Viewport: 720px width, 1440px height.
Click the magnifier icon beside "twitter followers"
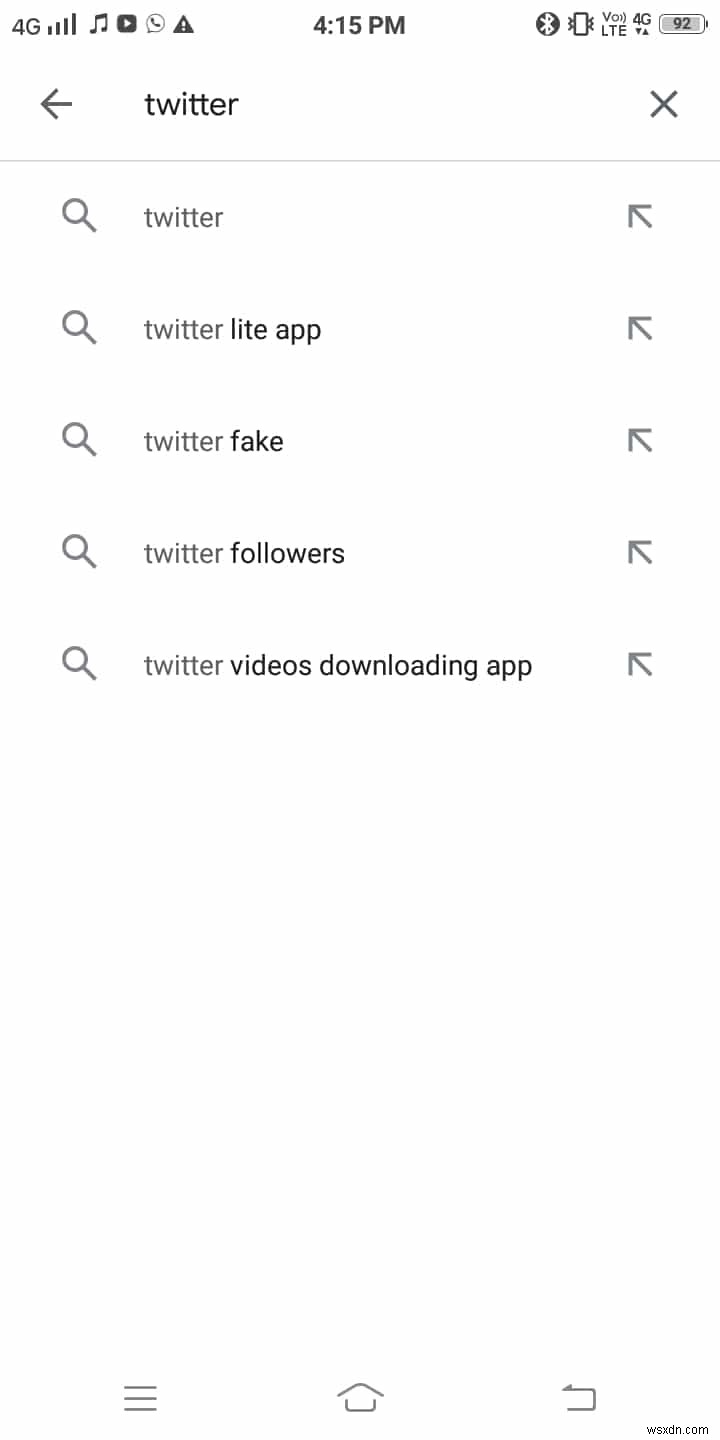[x=80, y=552]
